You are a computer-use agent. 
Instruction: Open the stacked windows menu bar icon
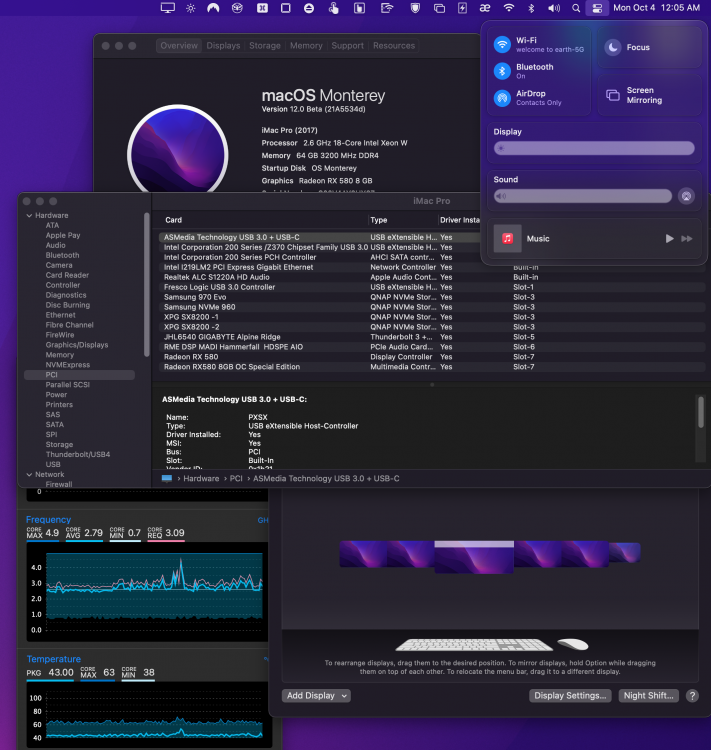click(x=439, y=8)
